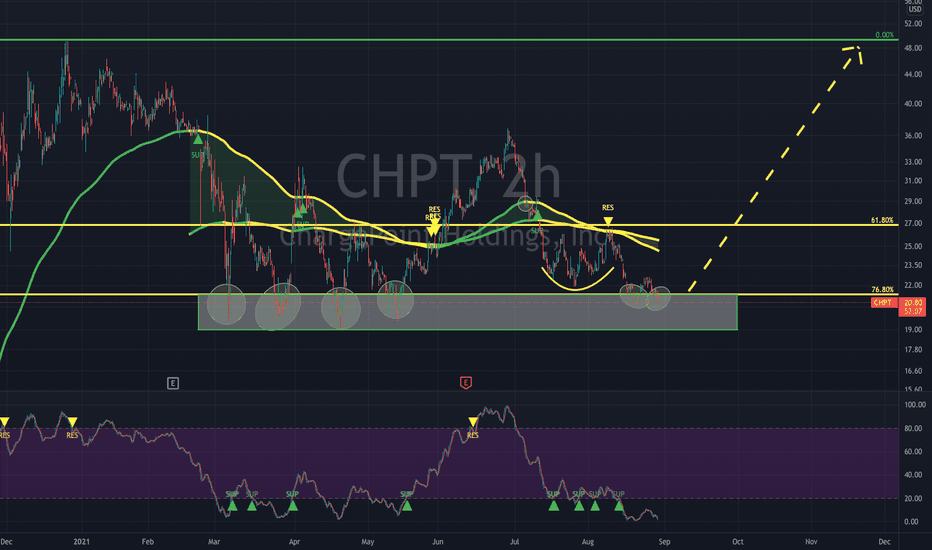The width and height of the screenshot is (932, 550).
Task: Click oscillator RES marker near late December
Action: tap(73, 422)
